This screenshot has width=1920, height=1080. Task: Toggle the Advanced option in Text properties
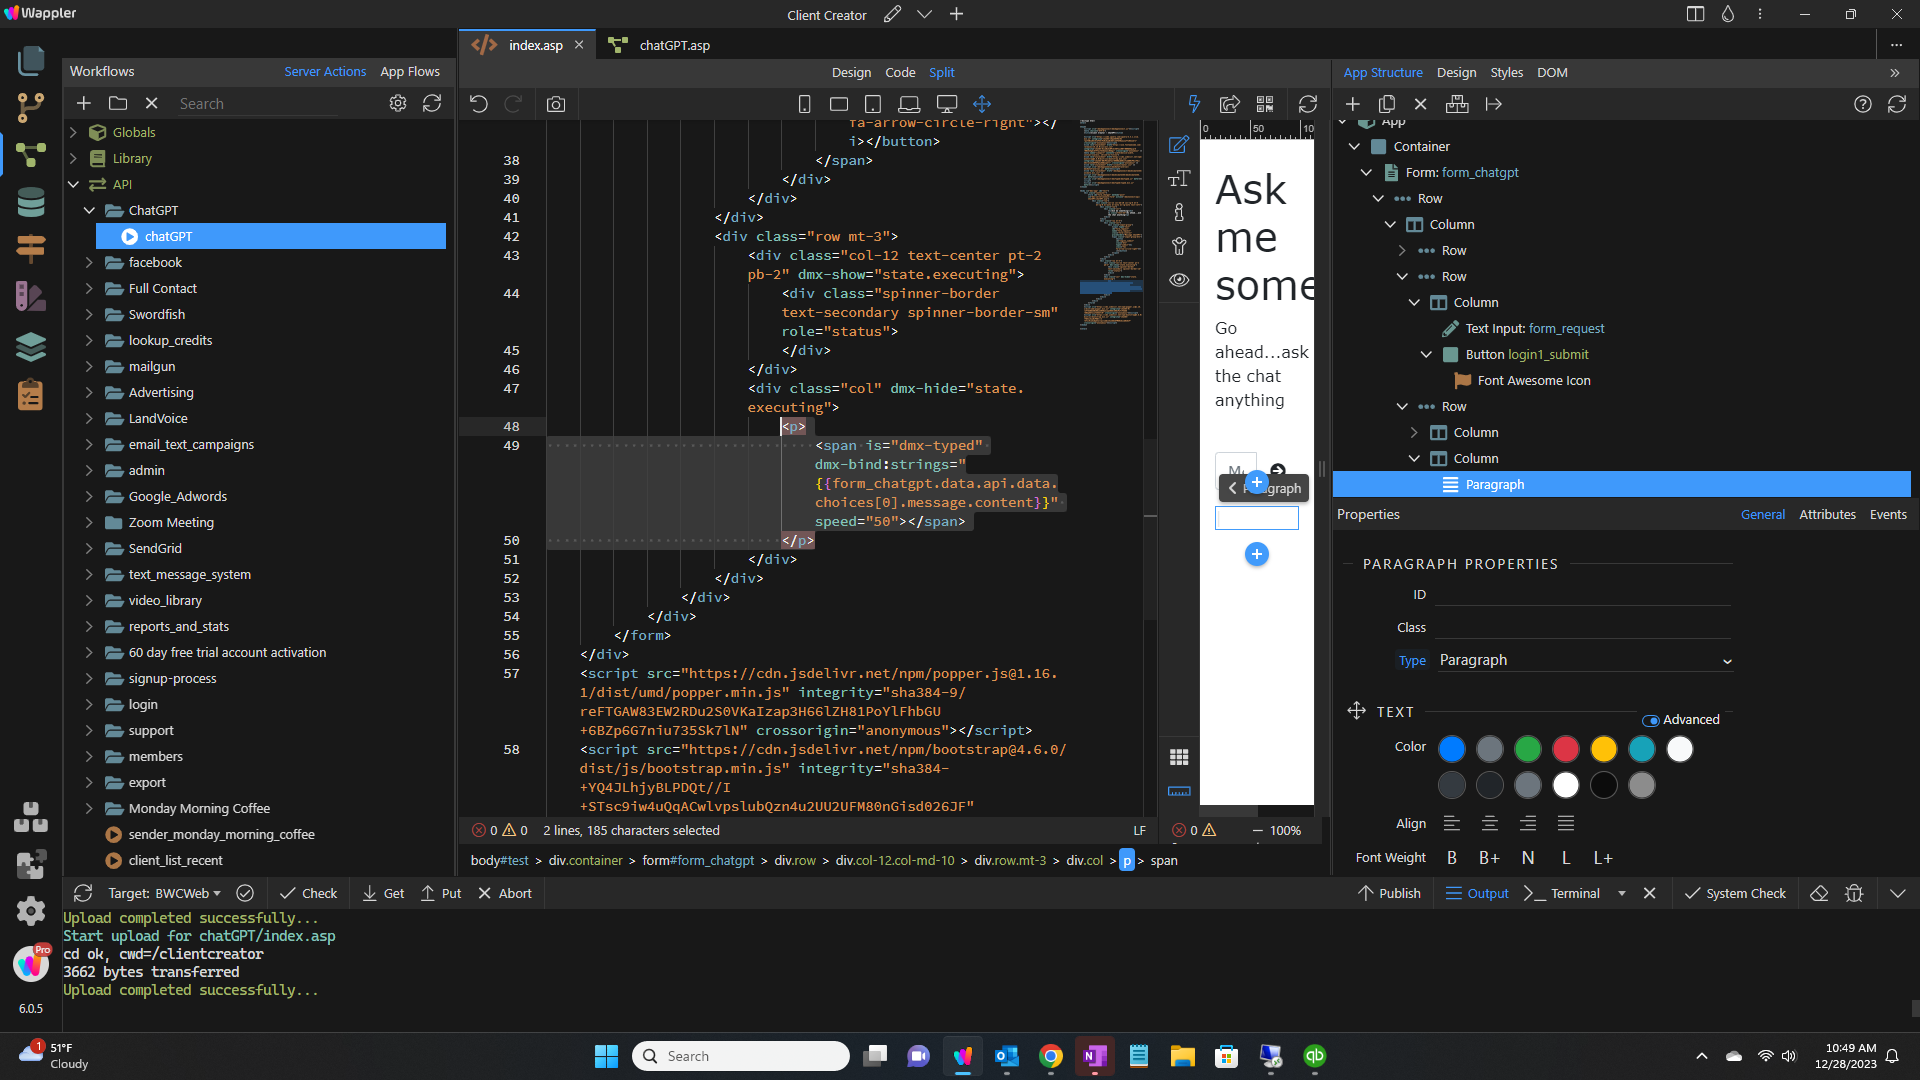(x=1650, y=719)
